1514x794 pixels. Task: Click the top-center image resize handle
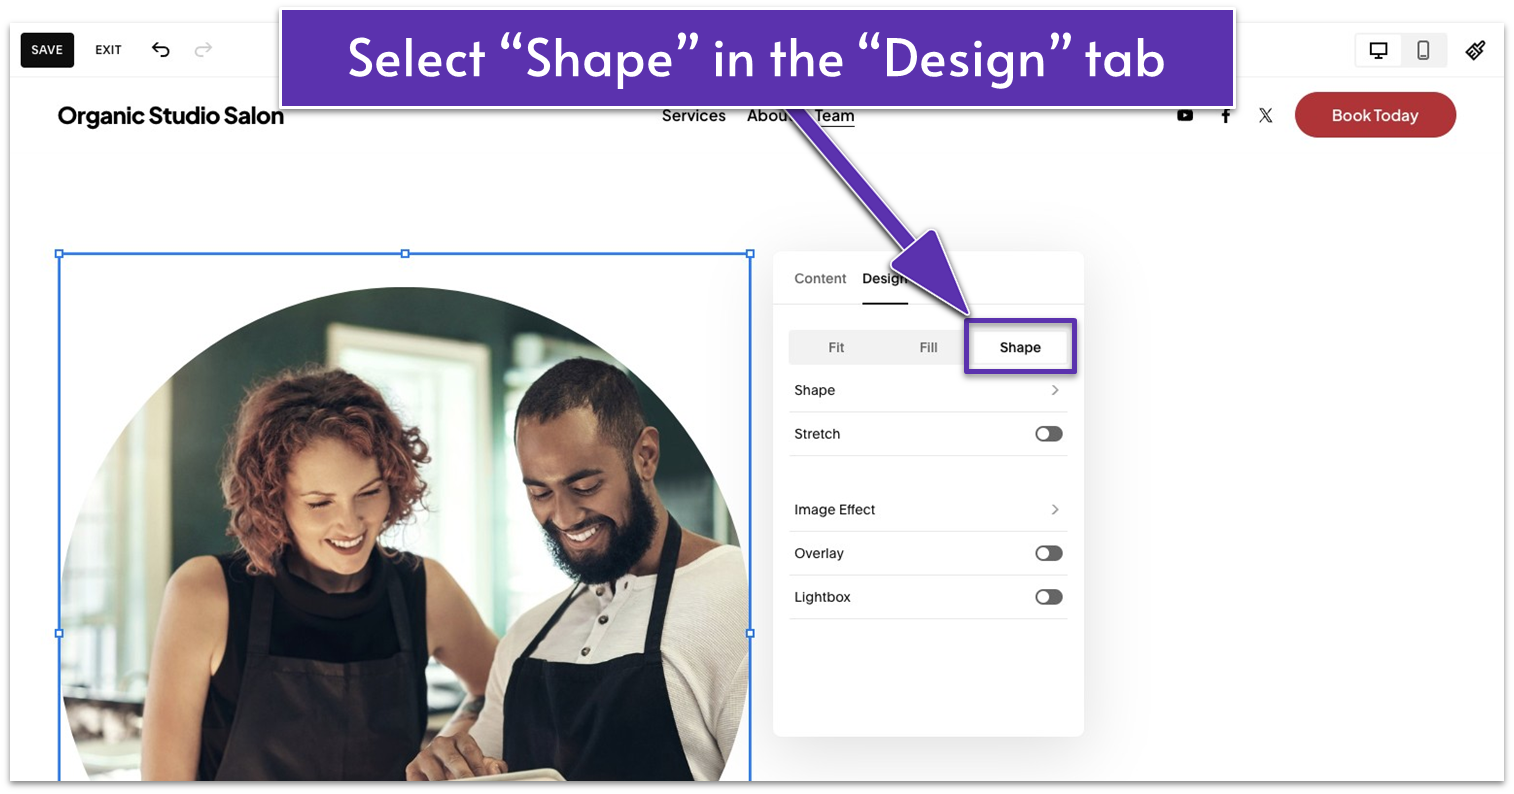click(405, 254)
